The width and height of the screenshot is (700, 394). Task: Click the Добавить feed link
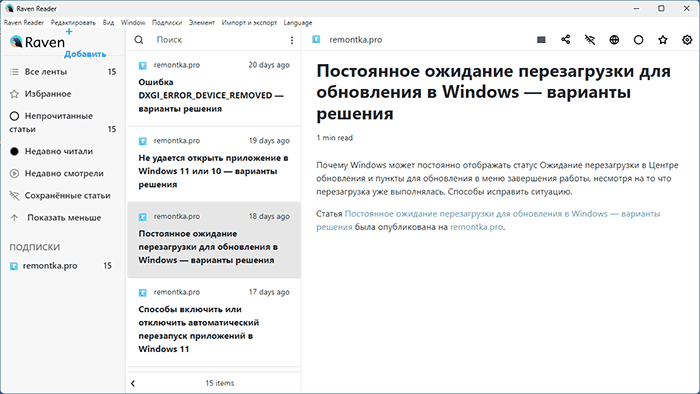(85, 54)
